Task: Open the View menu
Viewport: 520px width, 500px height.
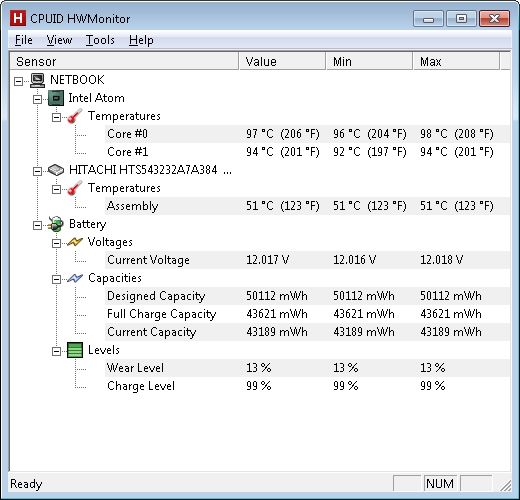Action: coord(59,40)
